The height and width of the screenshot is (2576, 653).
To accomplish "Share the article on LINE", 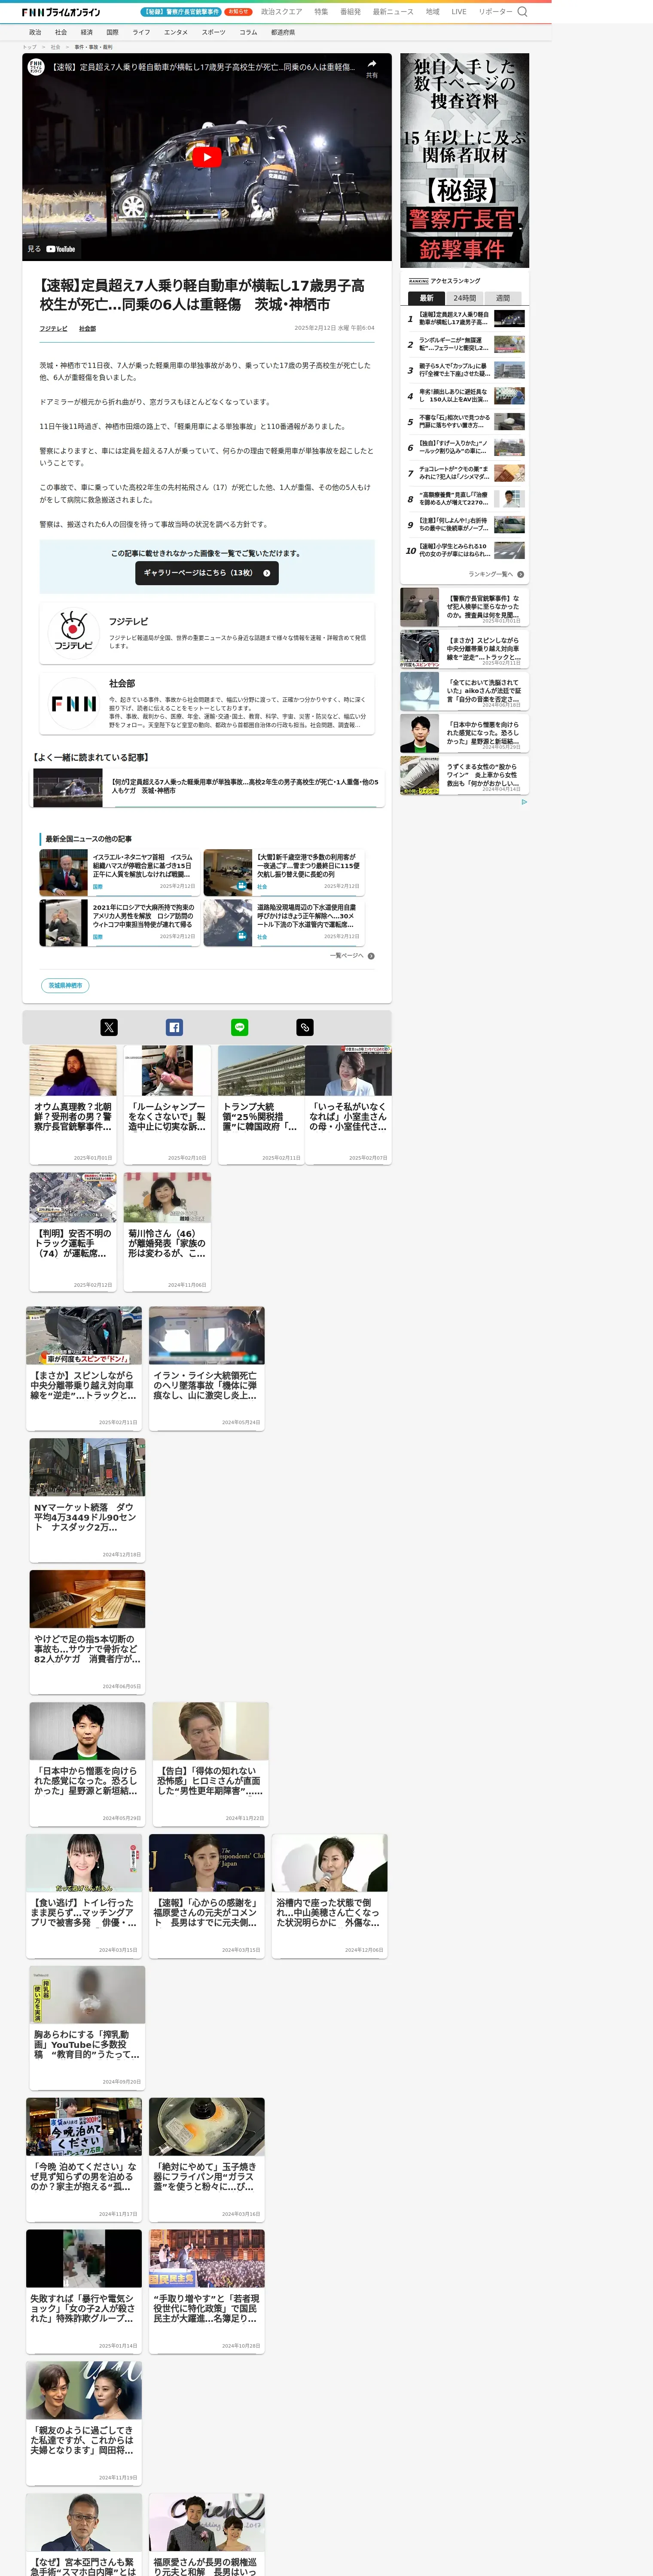I will point(240,1027).
